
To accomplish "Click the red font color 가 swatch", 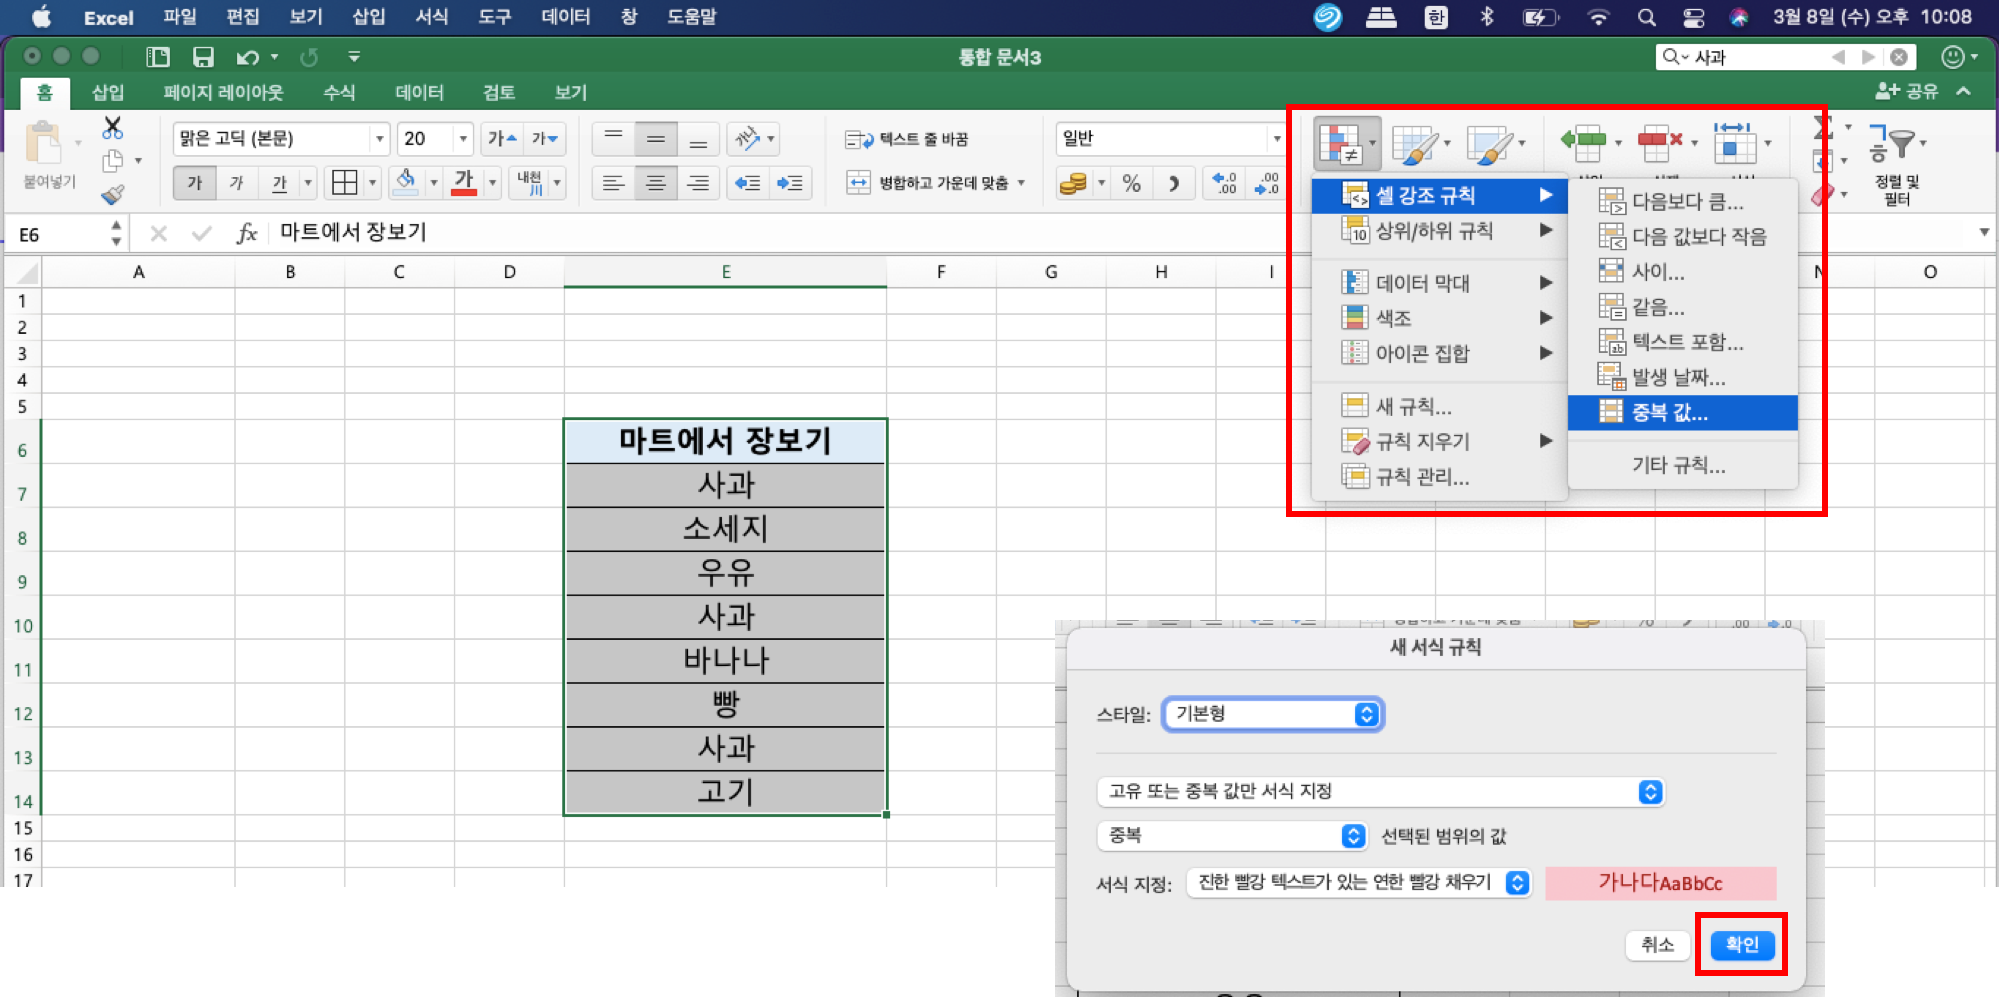I will point(464,181).
